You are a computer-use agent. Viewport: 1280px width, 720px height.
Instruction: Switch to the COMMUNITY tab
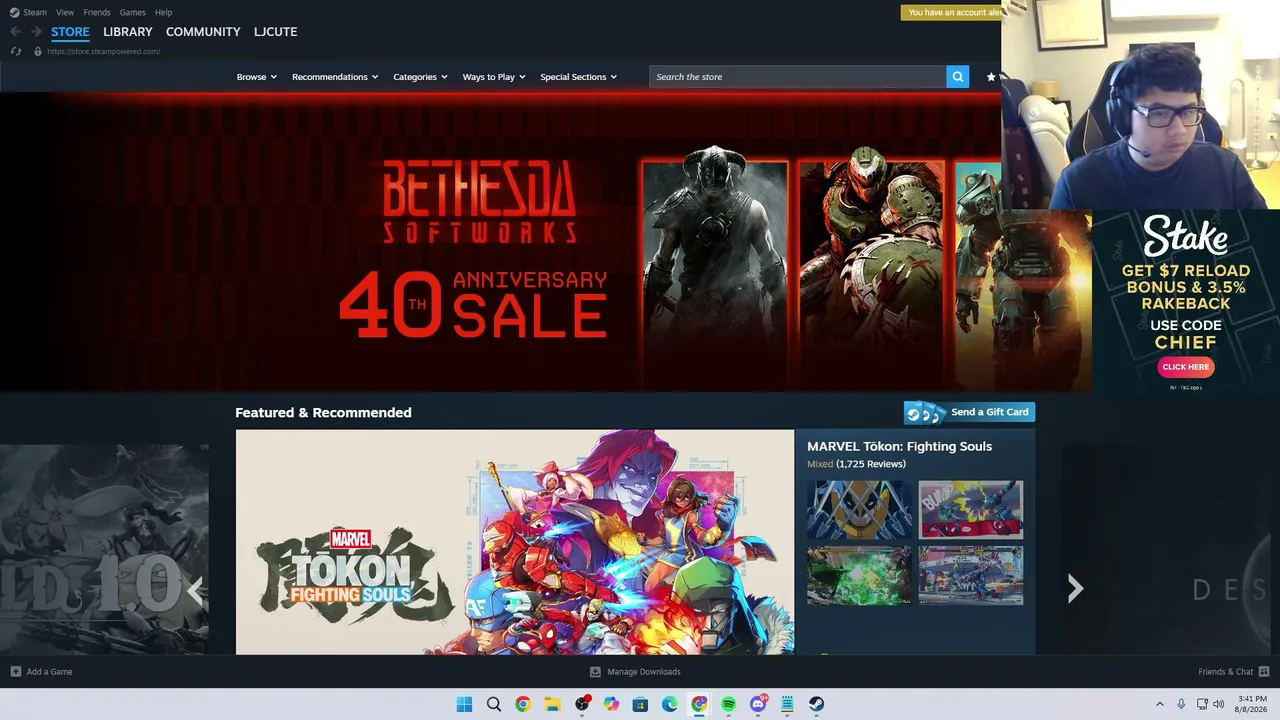click(x=203, y=32)
